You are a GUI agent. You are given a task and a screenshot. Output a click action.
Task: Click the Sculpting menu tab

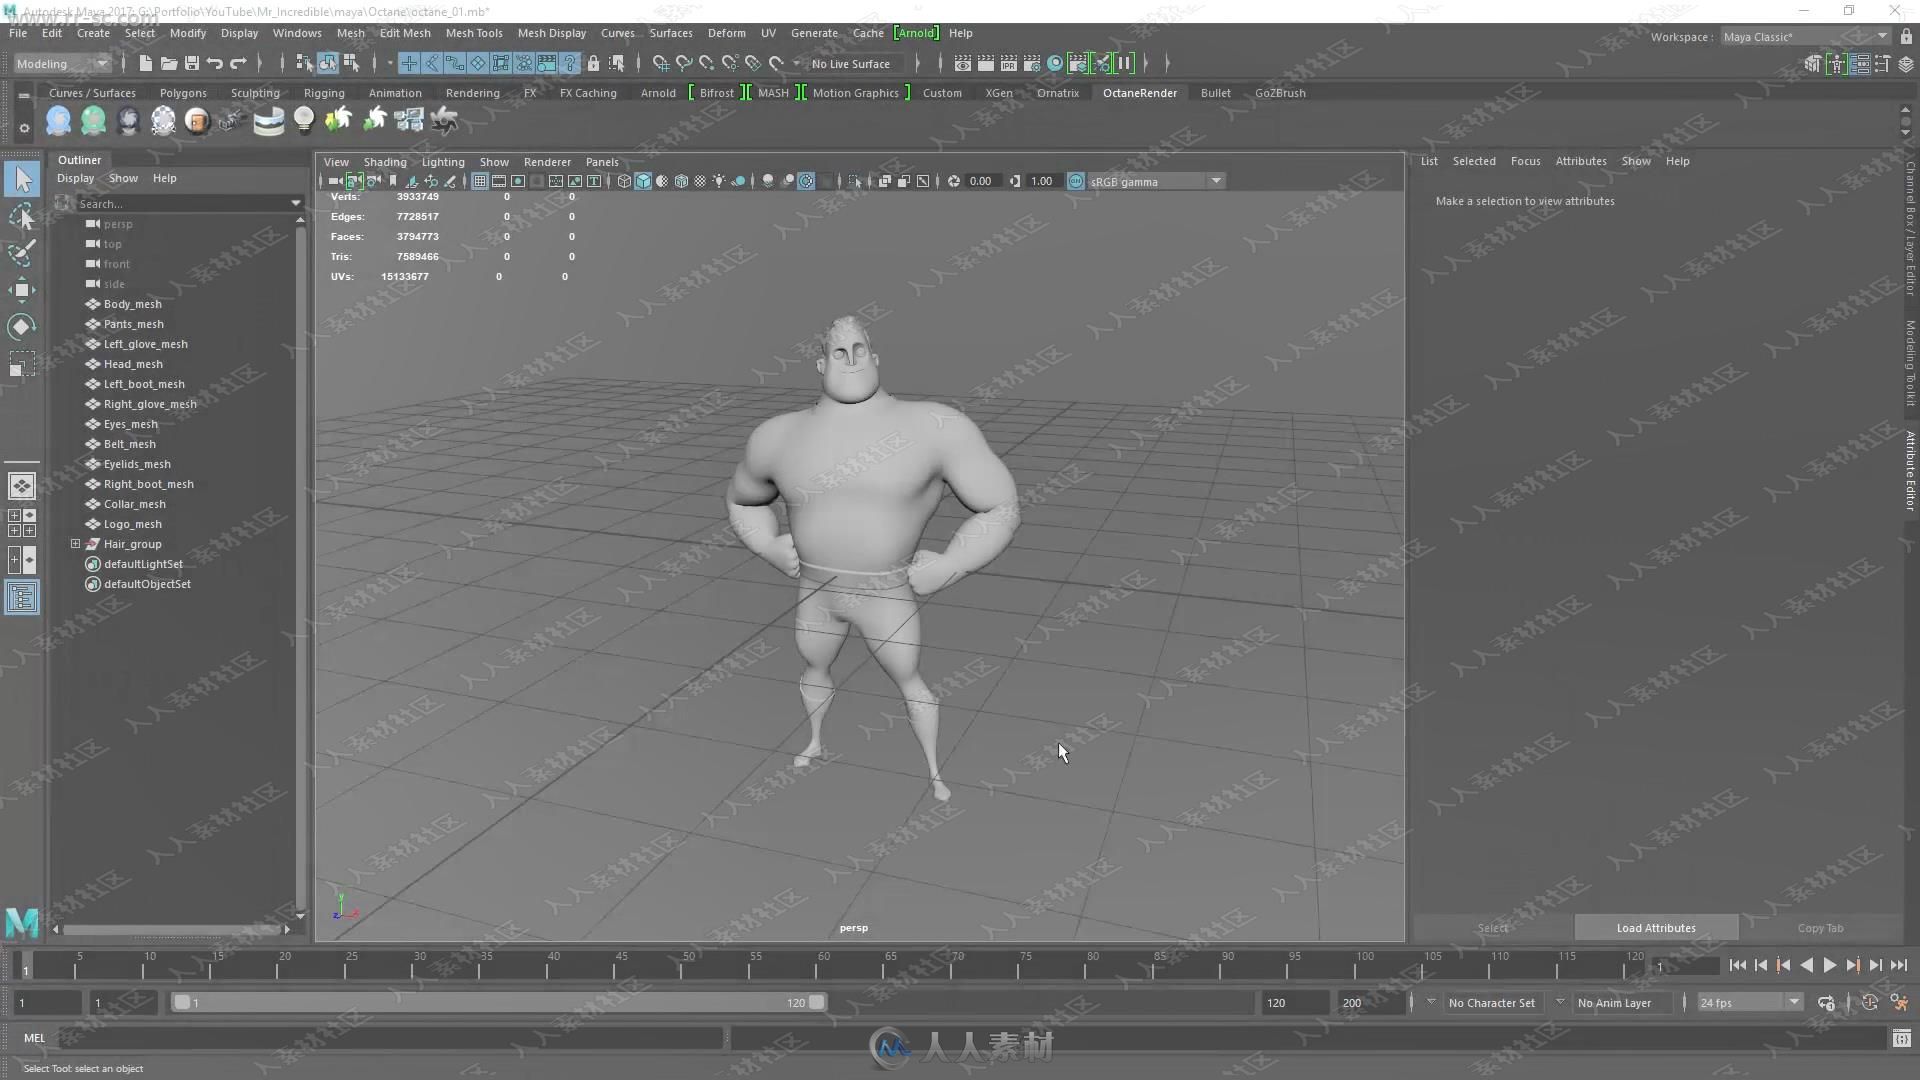pyautogui.click(x=255, y=92)
